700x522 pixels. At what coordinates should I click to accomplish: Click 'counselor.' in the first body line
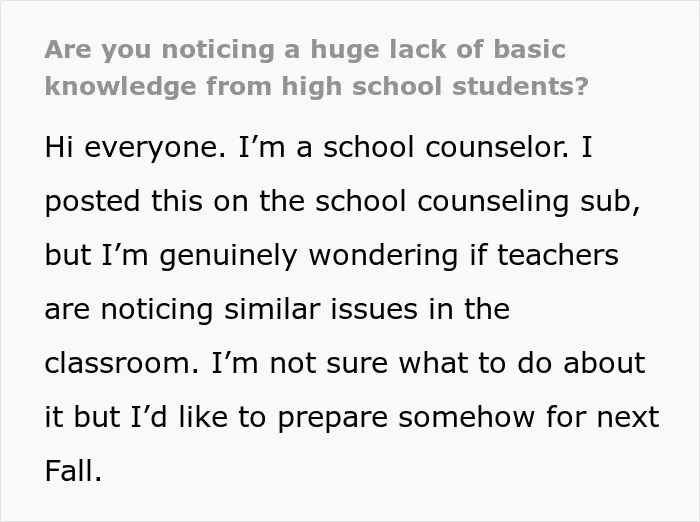coord(497,146)
